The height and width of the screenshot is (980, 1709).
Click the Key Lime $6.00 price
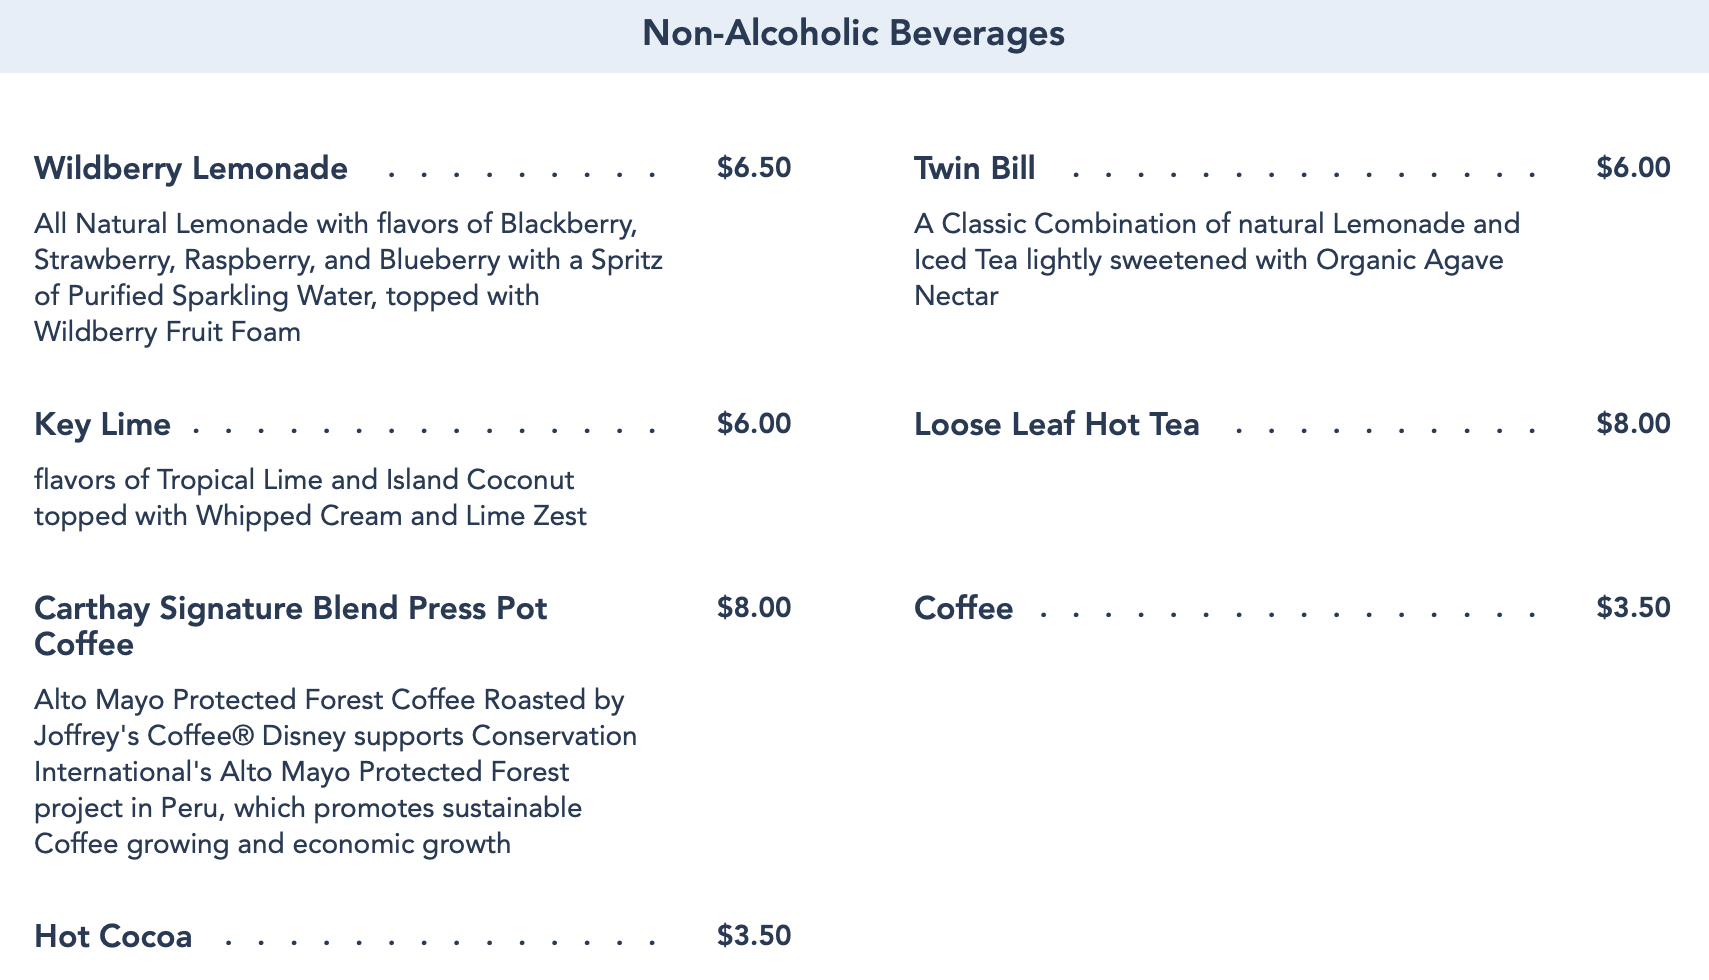point(754,424)
